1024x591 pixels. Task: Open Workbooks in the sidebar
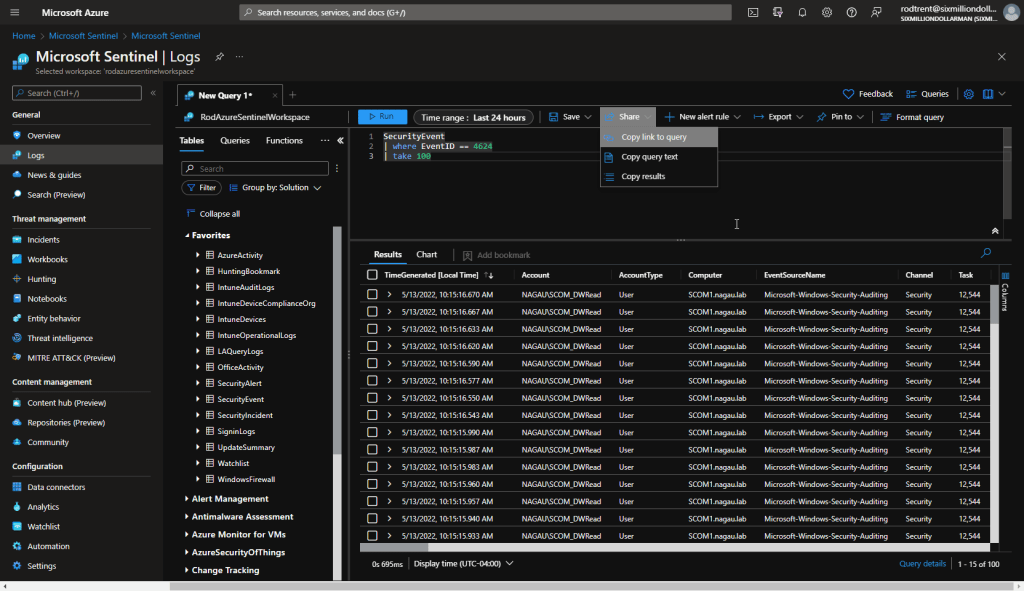coord(47,259)
